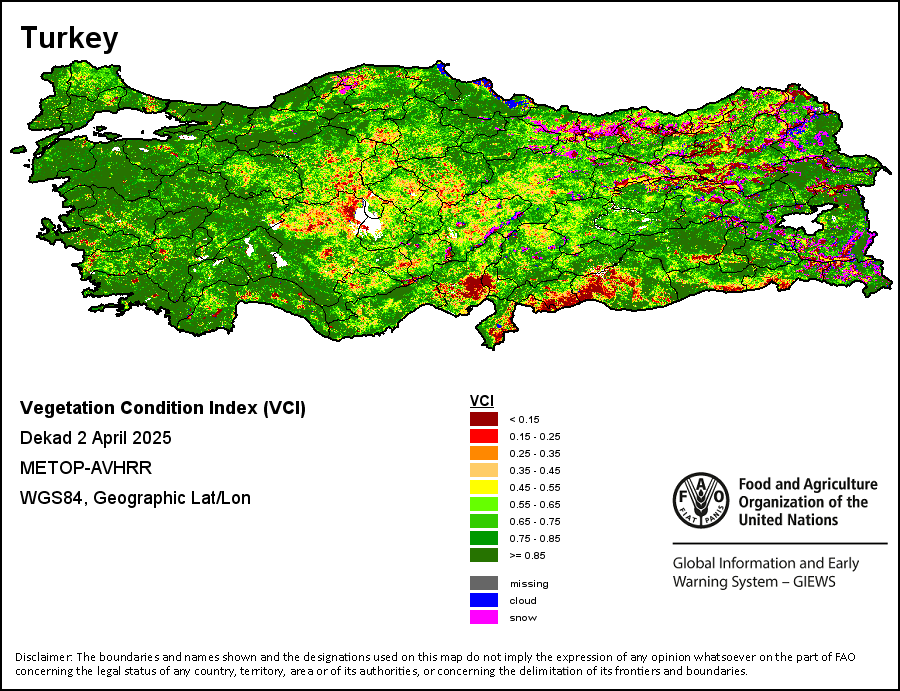
Task: Click the lime '0.55 - 0.65' legend swatch
Action: pos(484,504)
